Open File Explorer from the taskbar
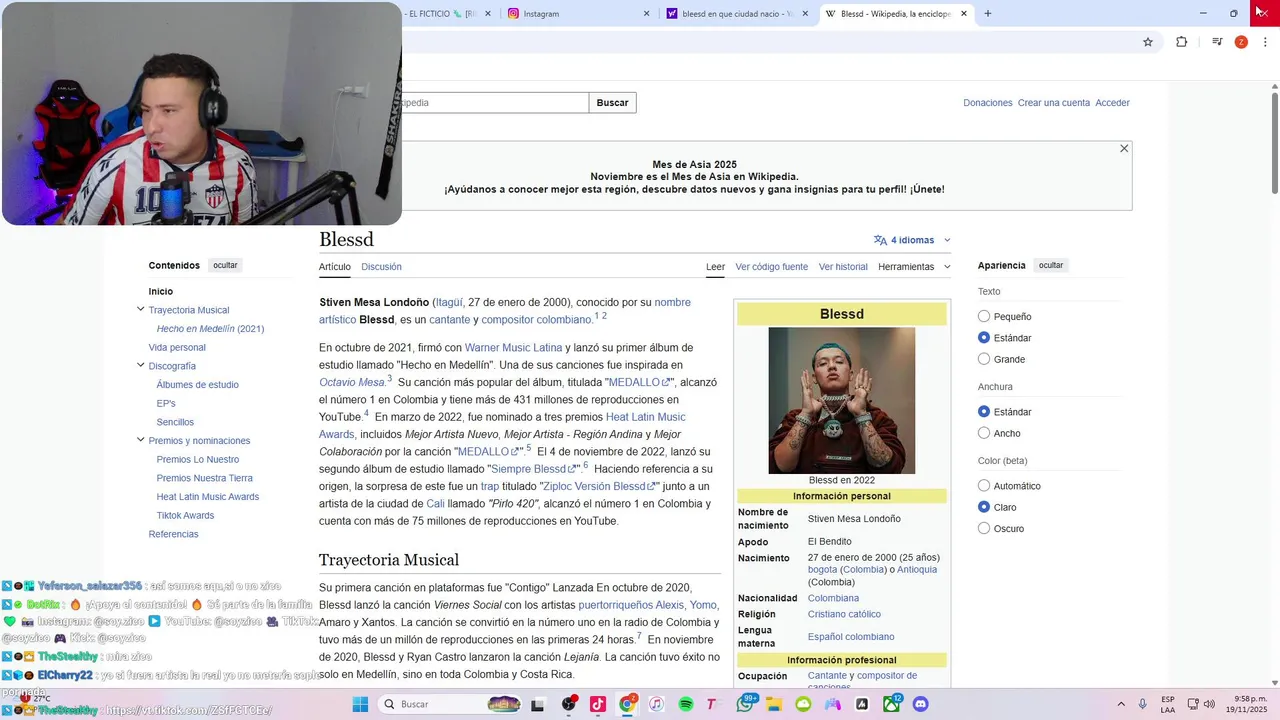Screen dimensions: 1280x720 click(774, 704)
